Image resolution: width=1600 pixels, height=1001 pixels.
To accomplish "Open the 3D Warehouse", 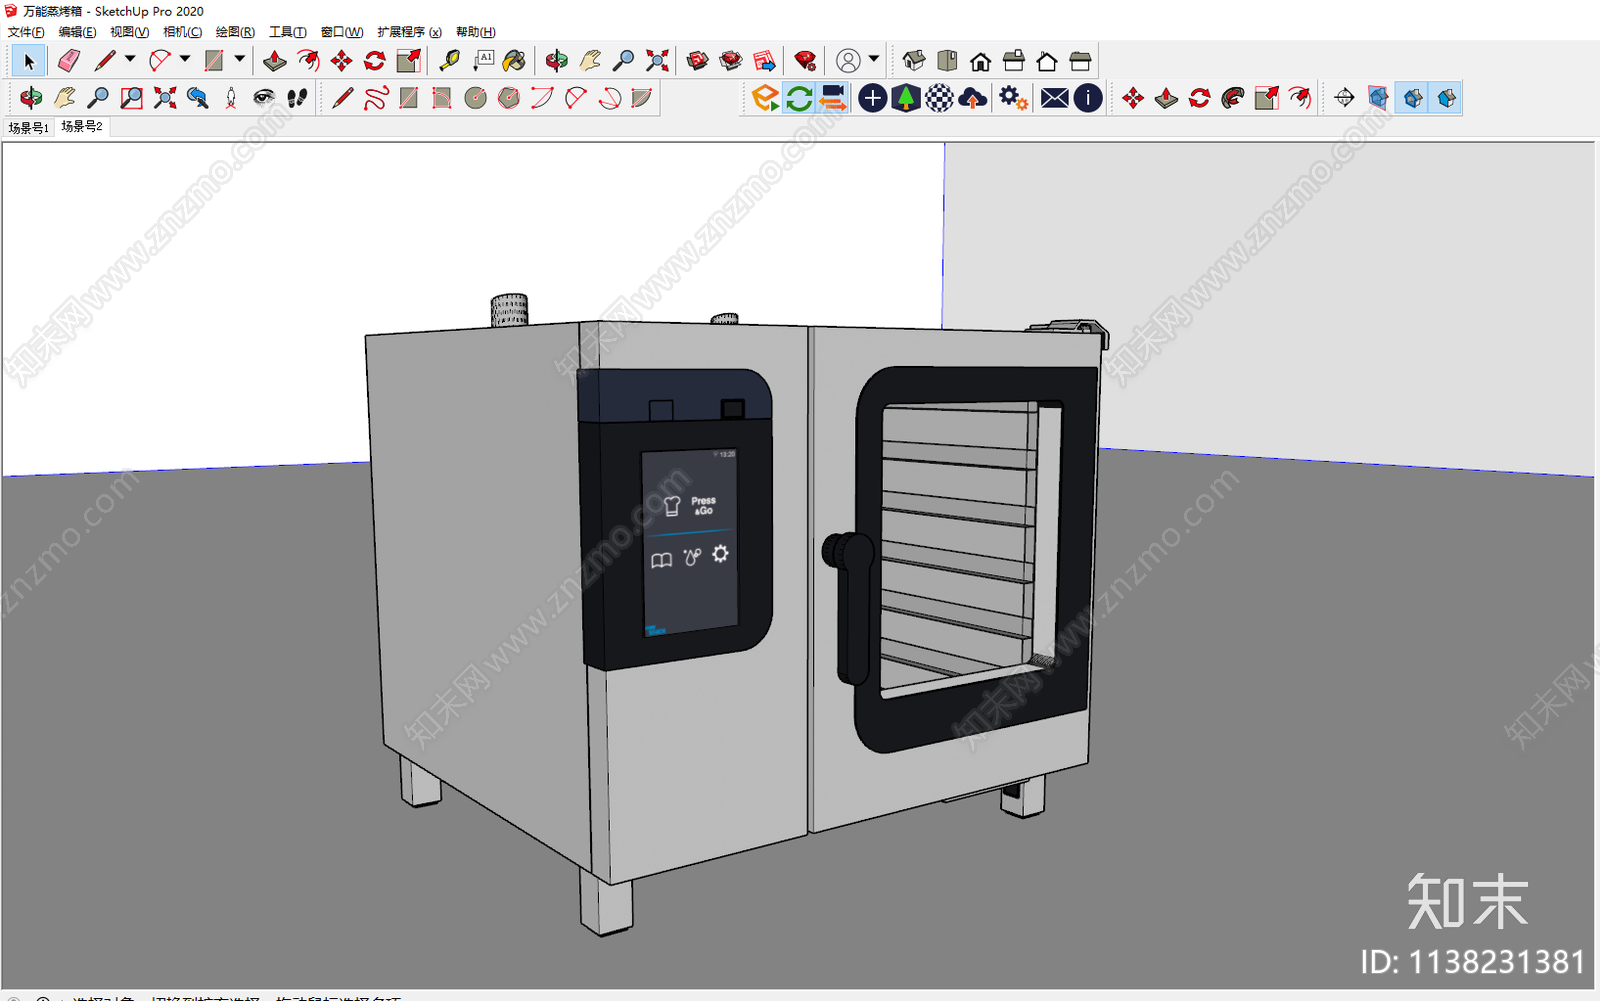I will [698, 61].
